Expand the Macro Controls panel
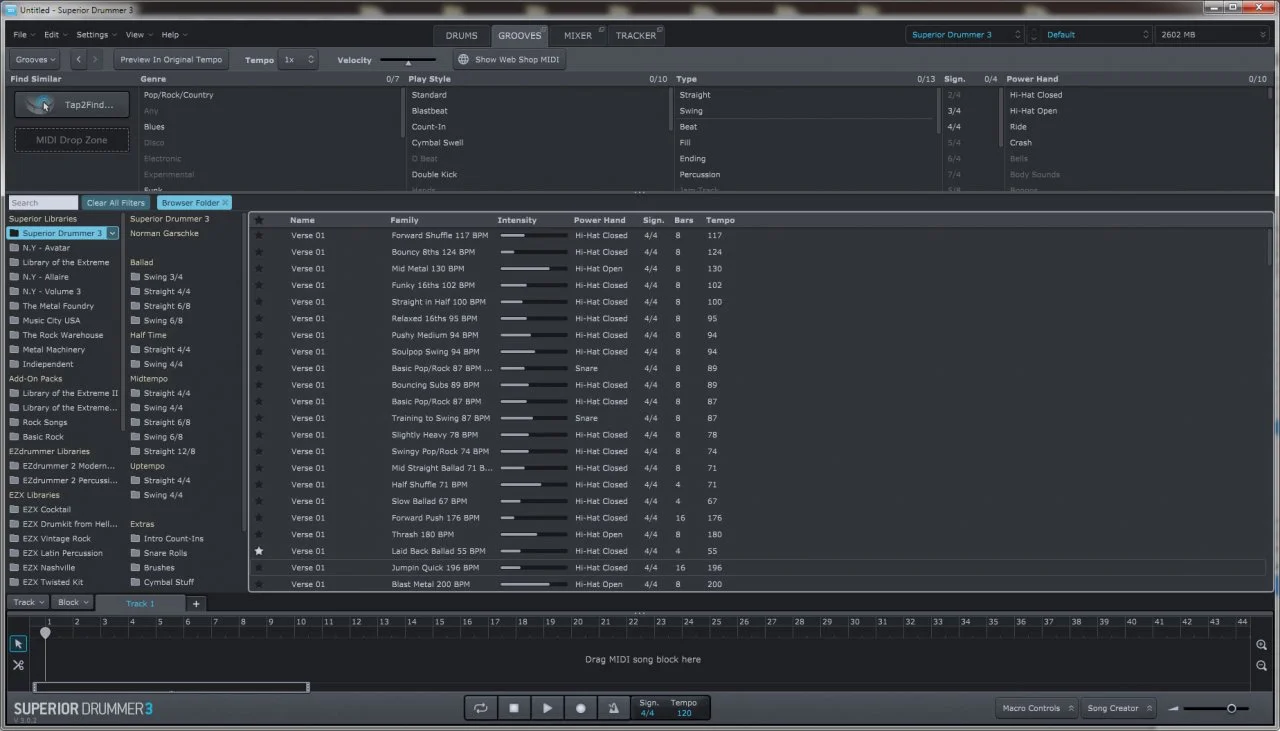1280x731 pixels. click(1037, 708)
